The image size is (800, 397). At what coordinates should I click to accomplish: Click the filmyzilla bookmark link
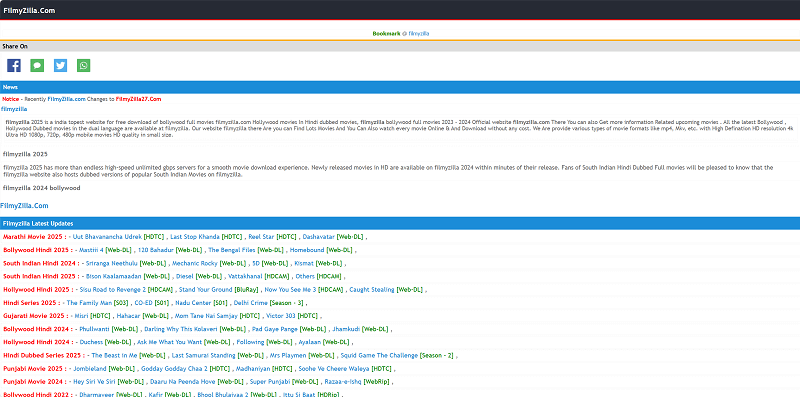pos(419,33)
